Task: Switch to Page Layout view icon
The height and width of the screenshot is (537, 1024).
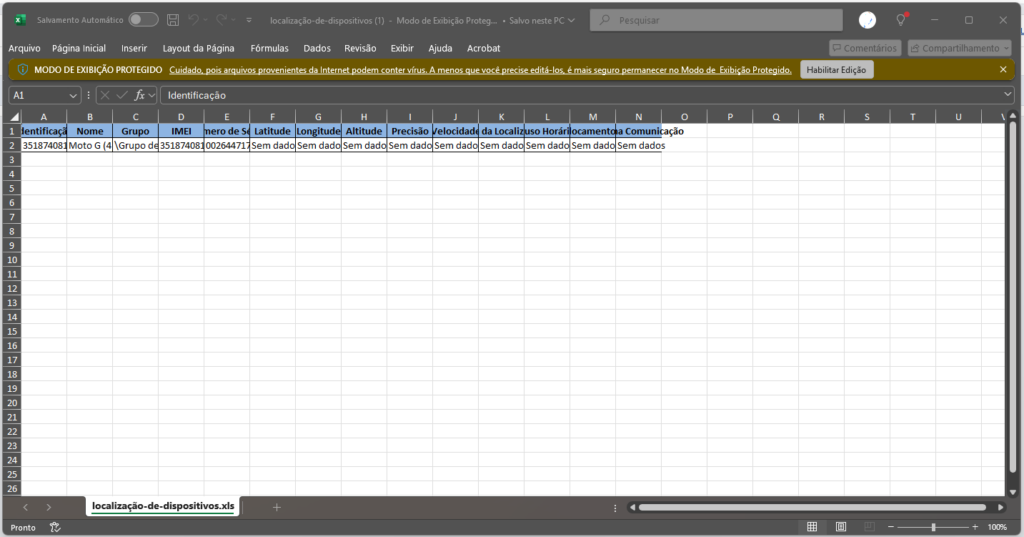Action: pyautogui.click(x=840, y=527)
